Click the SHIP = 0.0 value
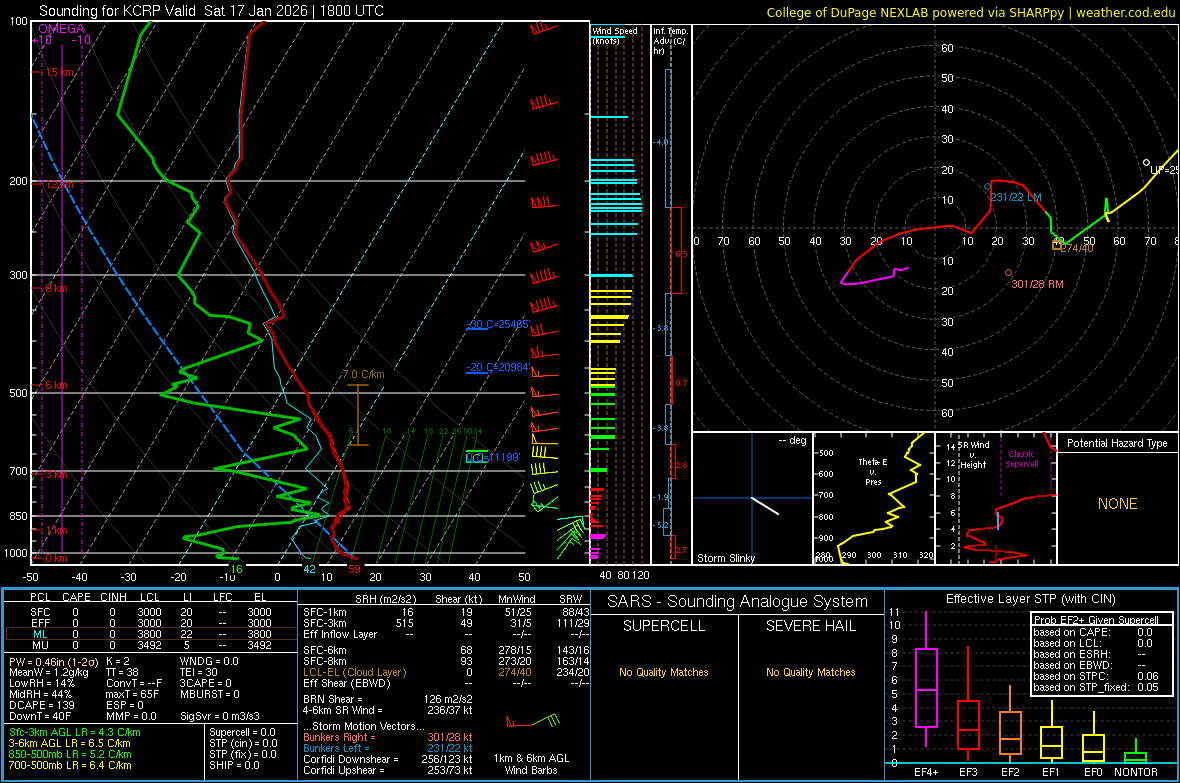The height and width of the screenshot is (783, 1180). coord(234,765)
